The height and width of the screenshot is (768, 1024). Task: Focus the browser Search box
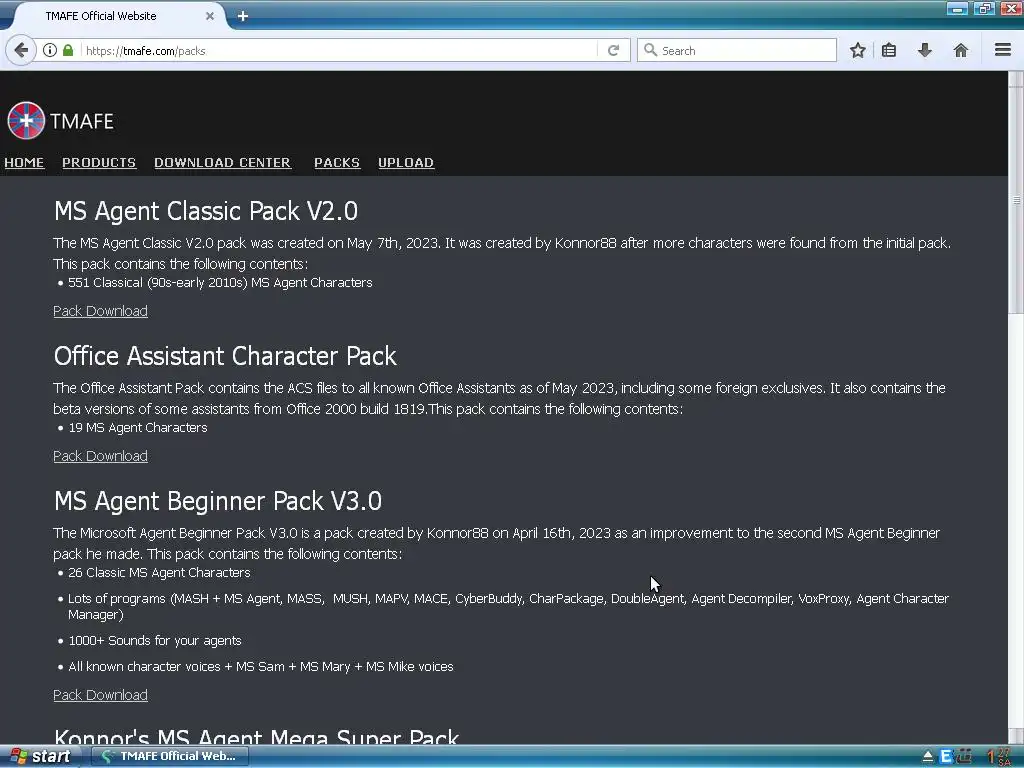[x=737, y=50]
